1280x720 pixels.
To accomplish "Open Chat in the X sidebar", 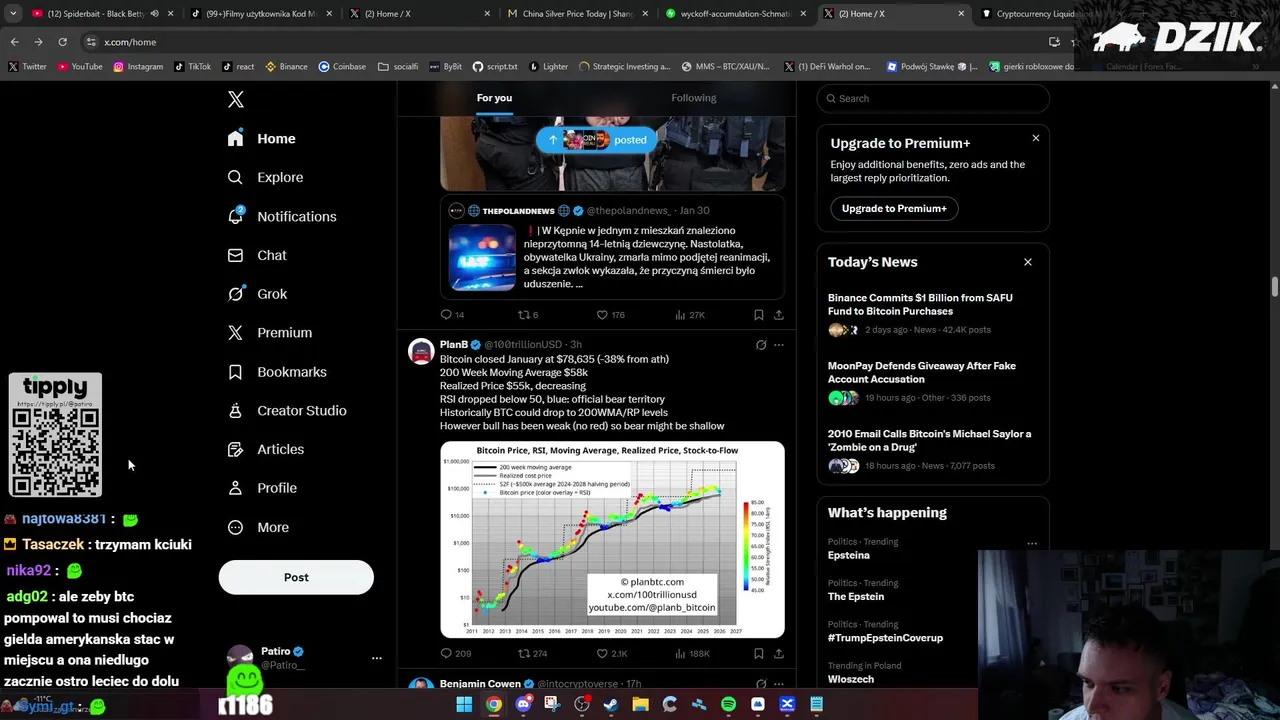I will [x=257, y=255].
